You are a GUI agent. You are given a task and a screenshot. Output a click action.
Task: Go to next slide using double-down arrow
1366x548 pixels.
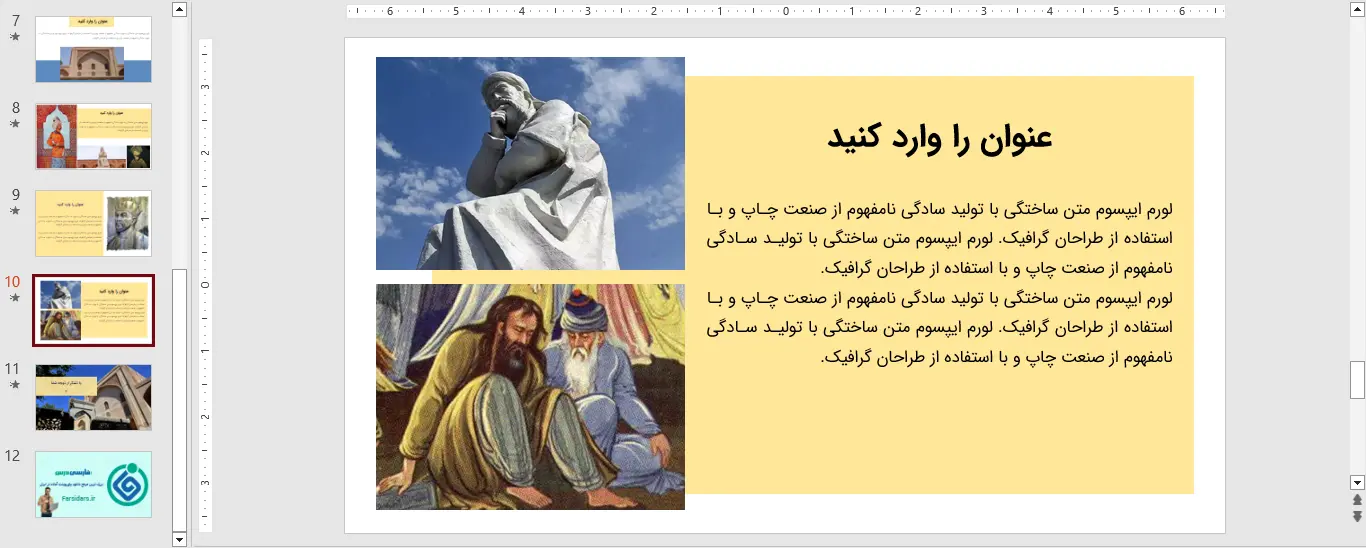coord(1357,516)
